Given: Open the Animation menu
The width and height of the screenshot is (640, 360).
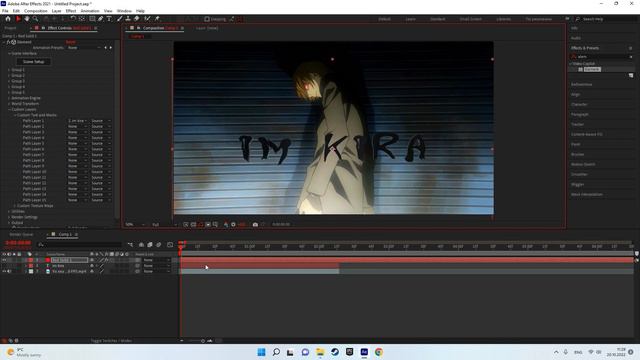Looking at the screenshot, I should 90,11.
